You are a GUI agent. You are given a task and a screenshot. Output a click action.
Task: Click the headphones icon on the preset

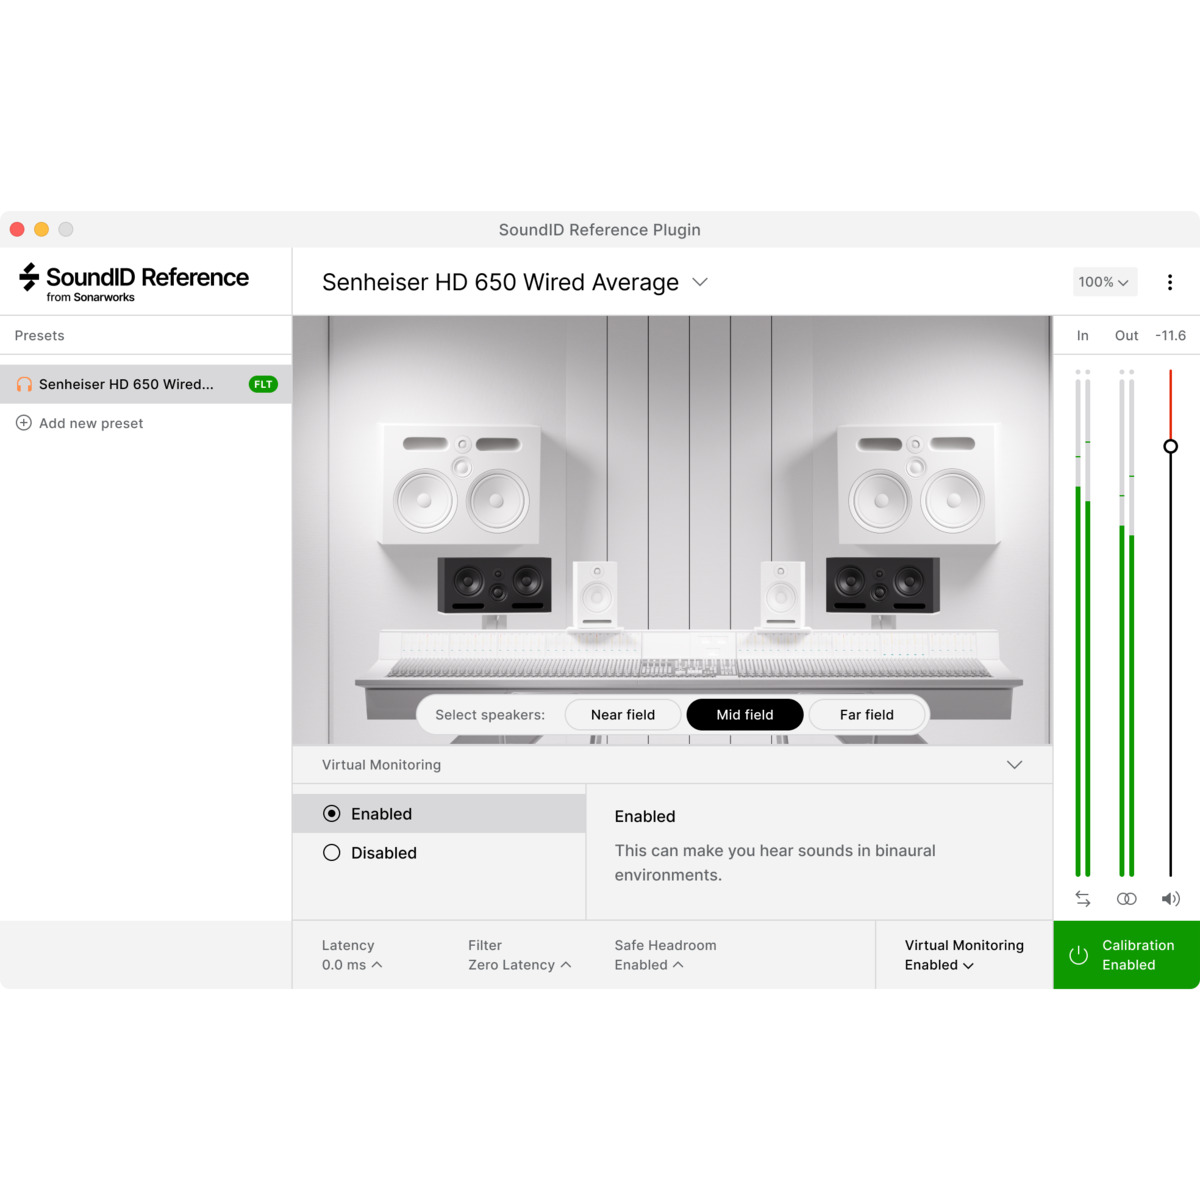pyautogui.click(x=26, y=384)
